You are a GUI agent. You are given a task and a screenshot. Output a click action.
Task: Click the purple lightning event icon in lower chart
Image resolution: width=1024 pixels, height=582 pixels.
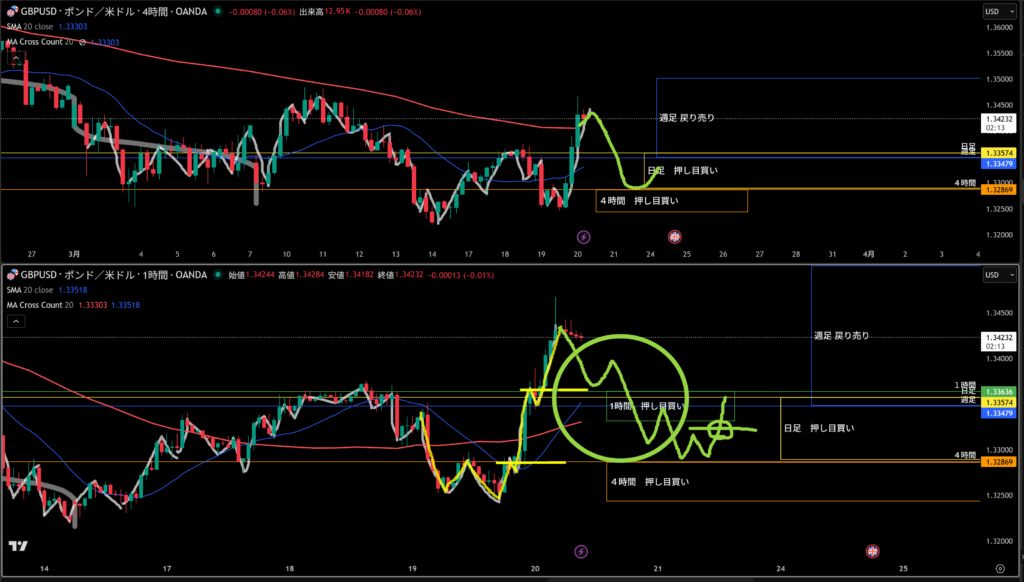[583, 551]
